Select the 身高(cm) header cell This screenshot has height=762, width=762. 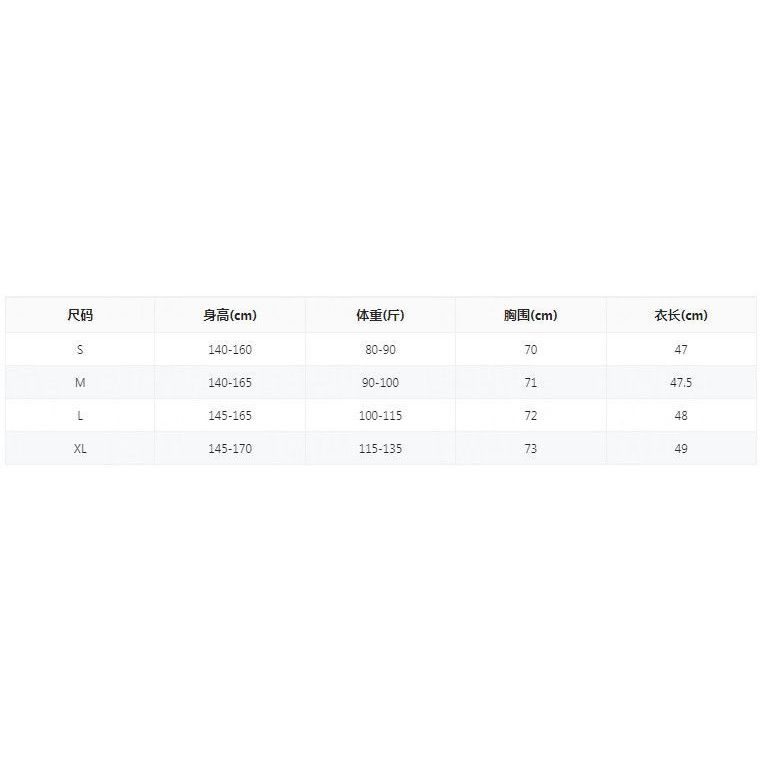pos(230,315)
